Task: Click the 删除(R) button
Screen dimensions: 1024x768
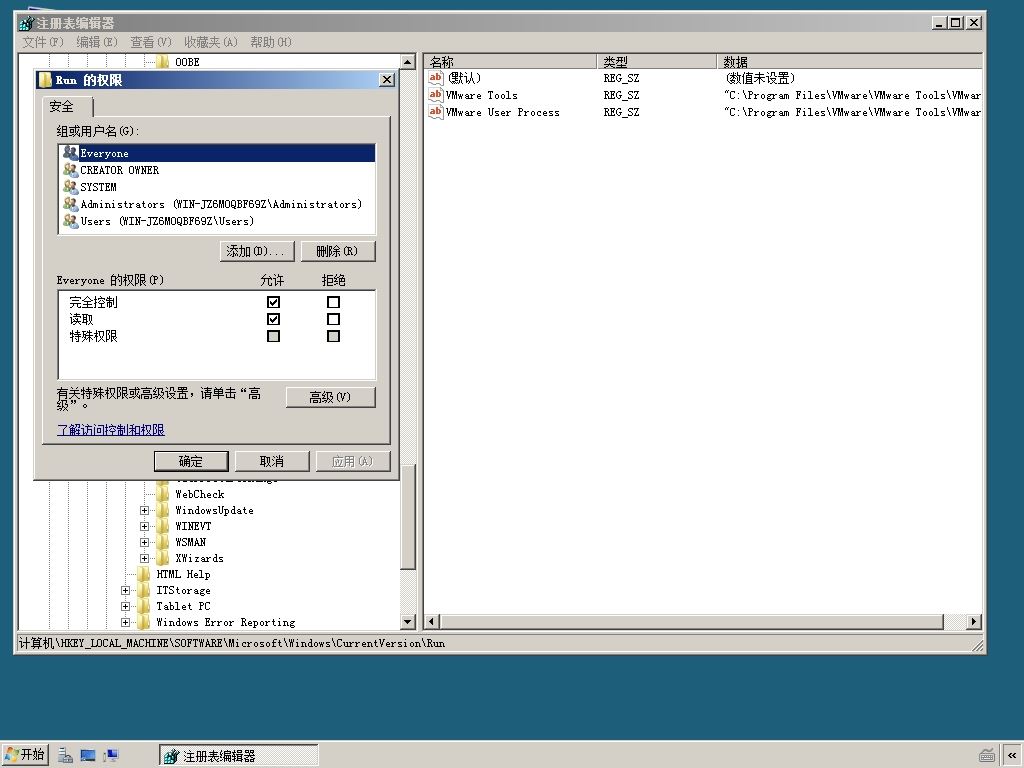Action: click(338, 251)
